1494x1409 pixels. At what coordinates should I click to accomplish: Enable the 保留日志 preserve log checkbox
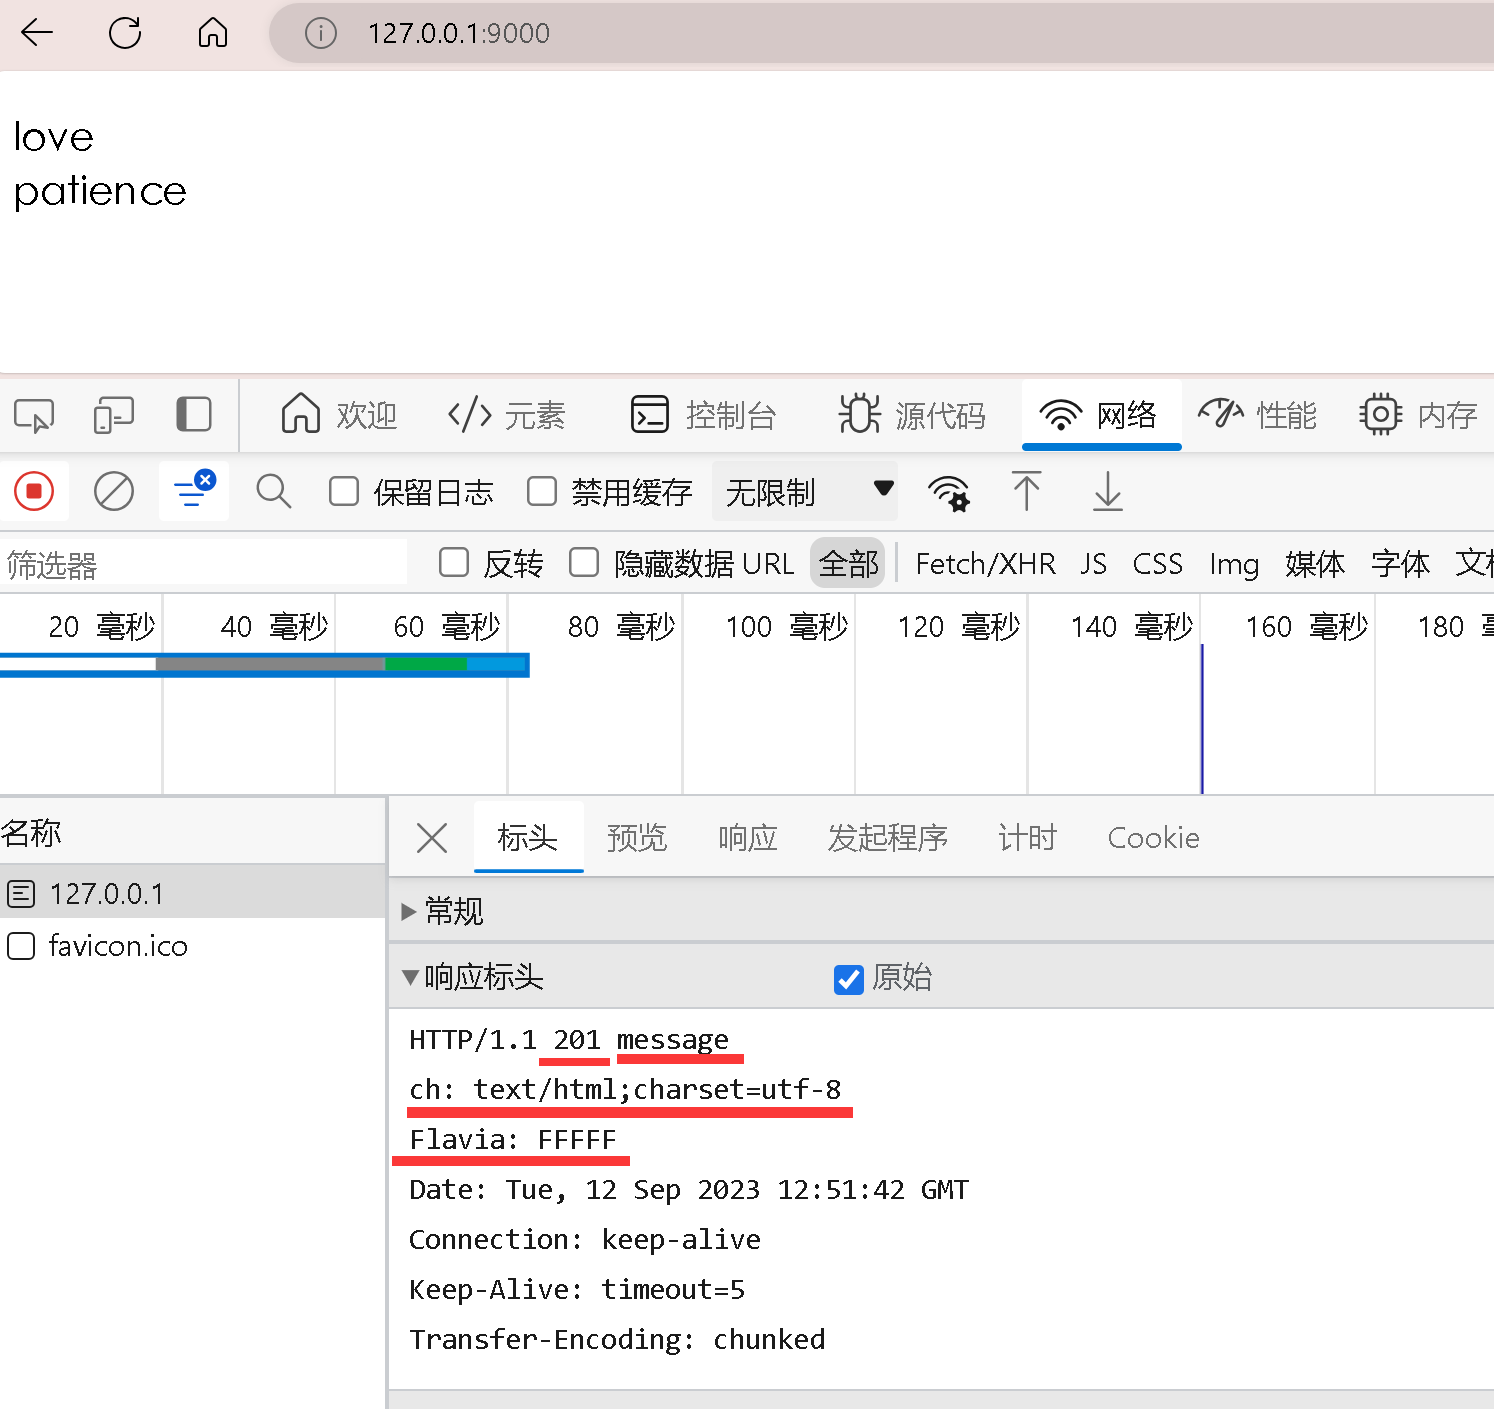coord(344,491)
